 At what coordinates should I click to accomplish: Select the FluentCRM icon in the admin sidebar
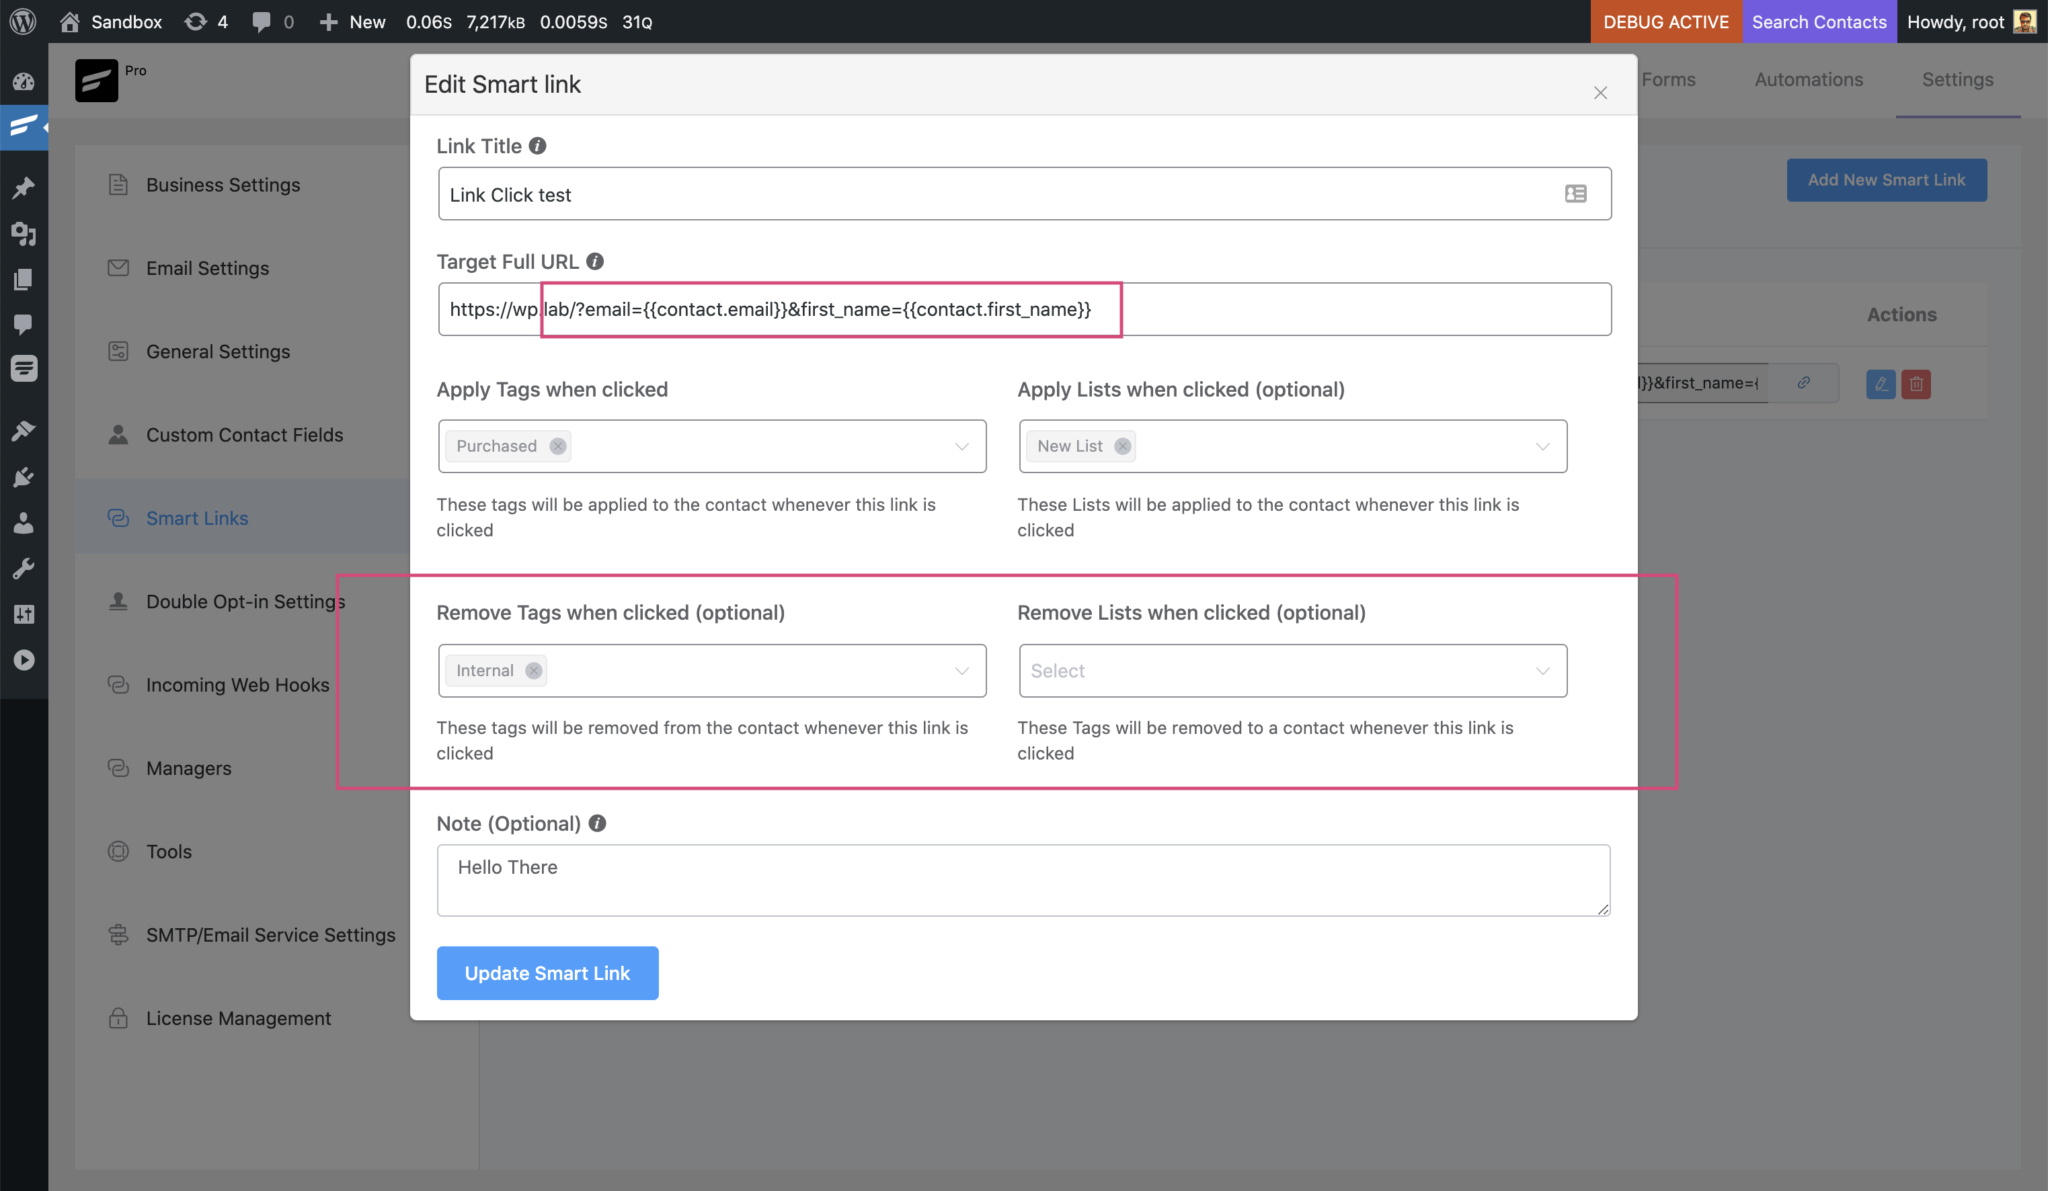tap(24, 128)
